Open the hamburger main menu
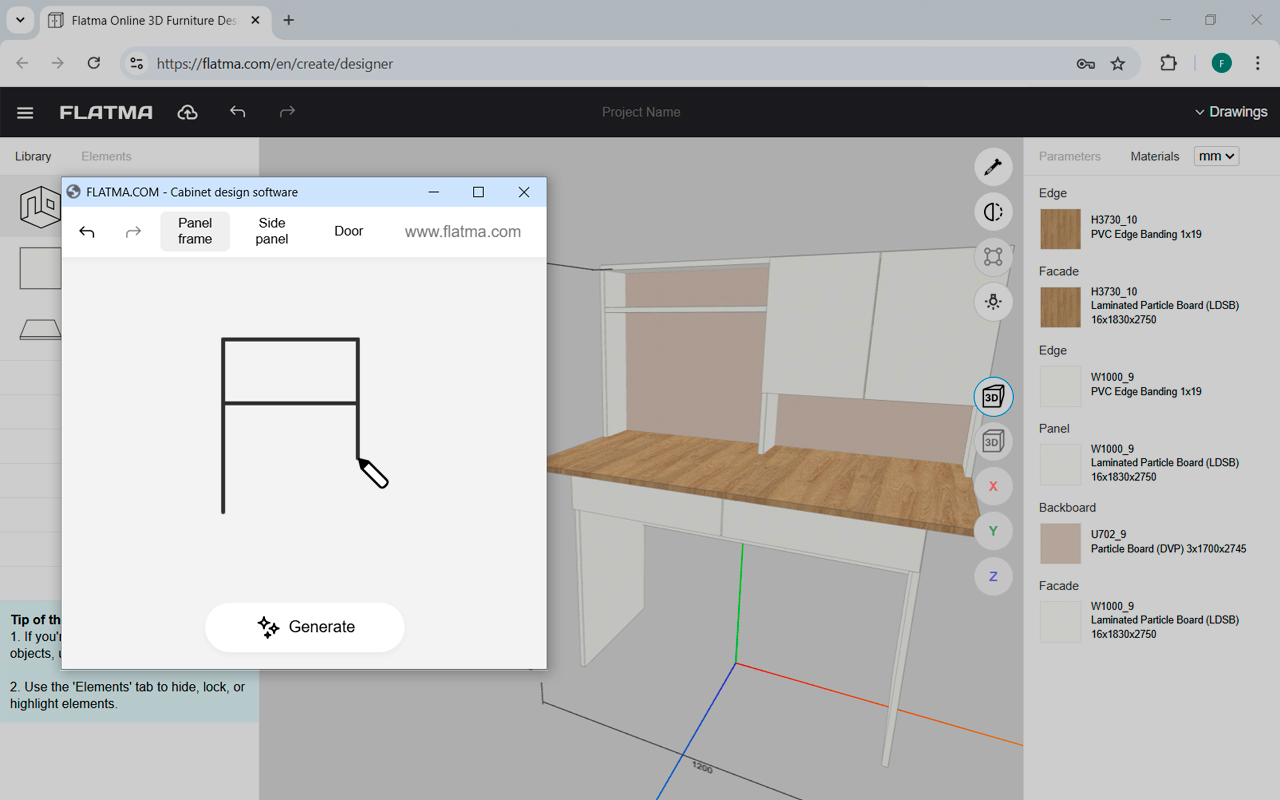This screenshot has height=800, width=1280. [x=25, y=113]
